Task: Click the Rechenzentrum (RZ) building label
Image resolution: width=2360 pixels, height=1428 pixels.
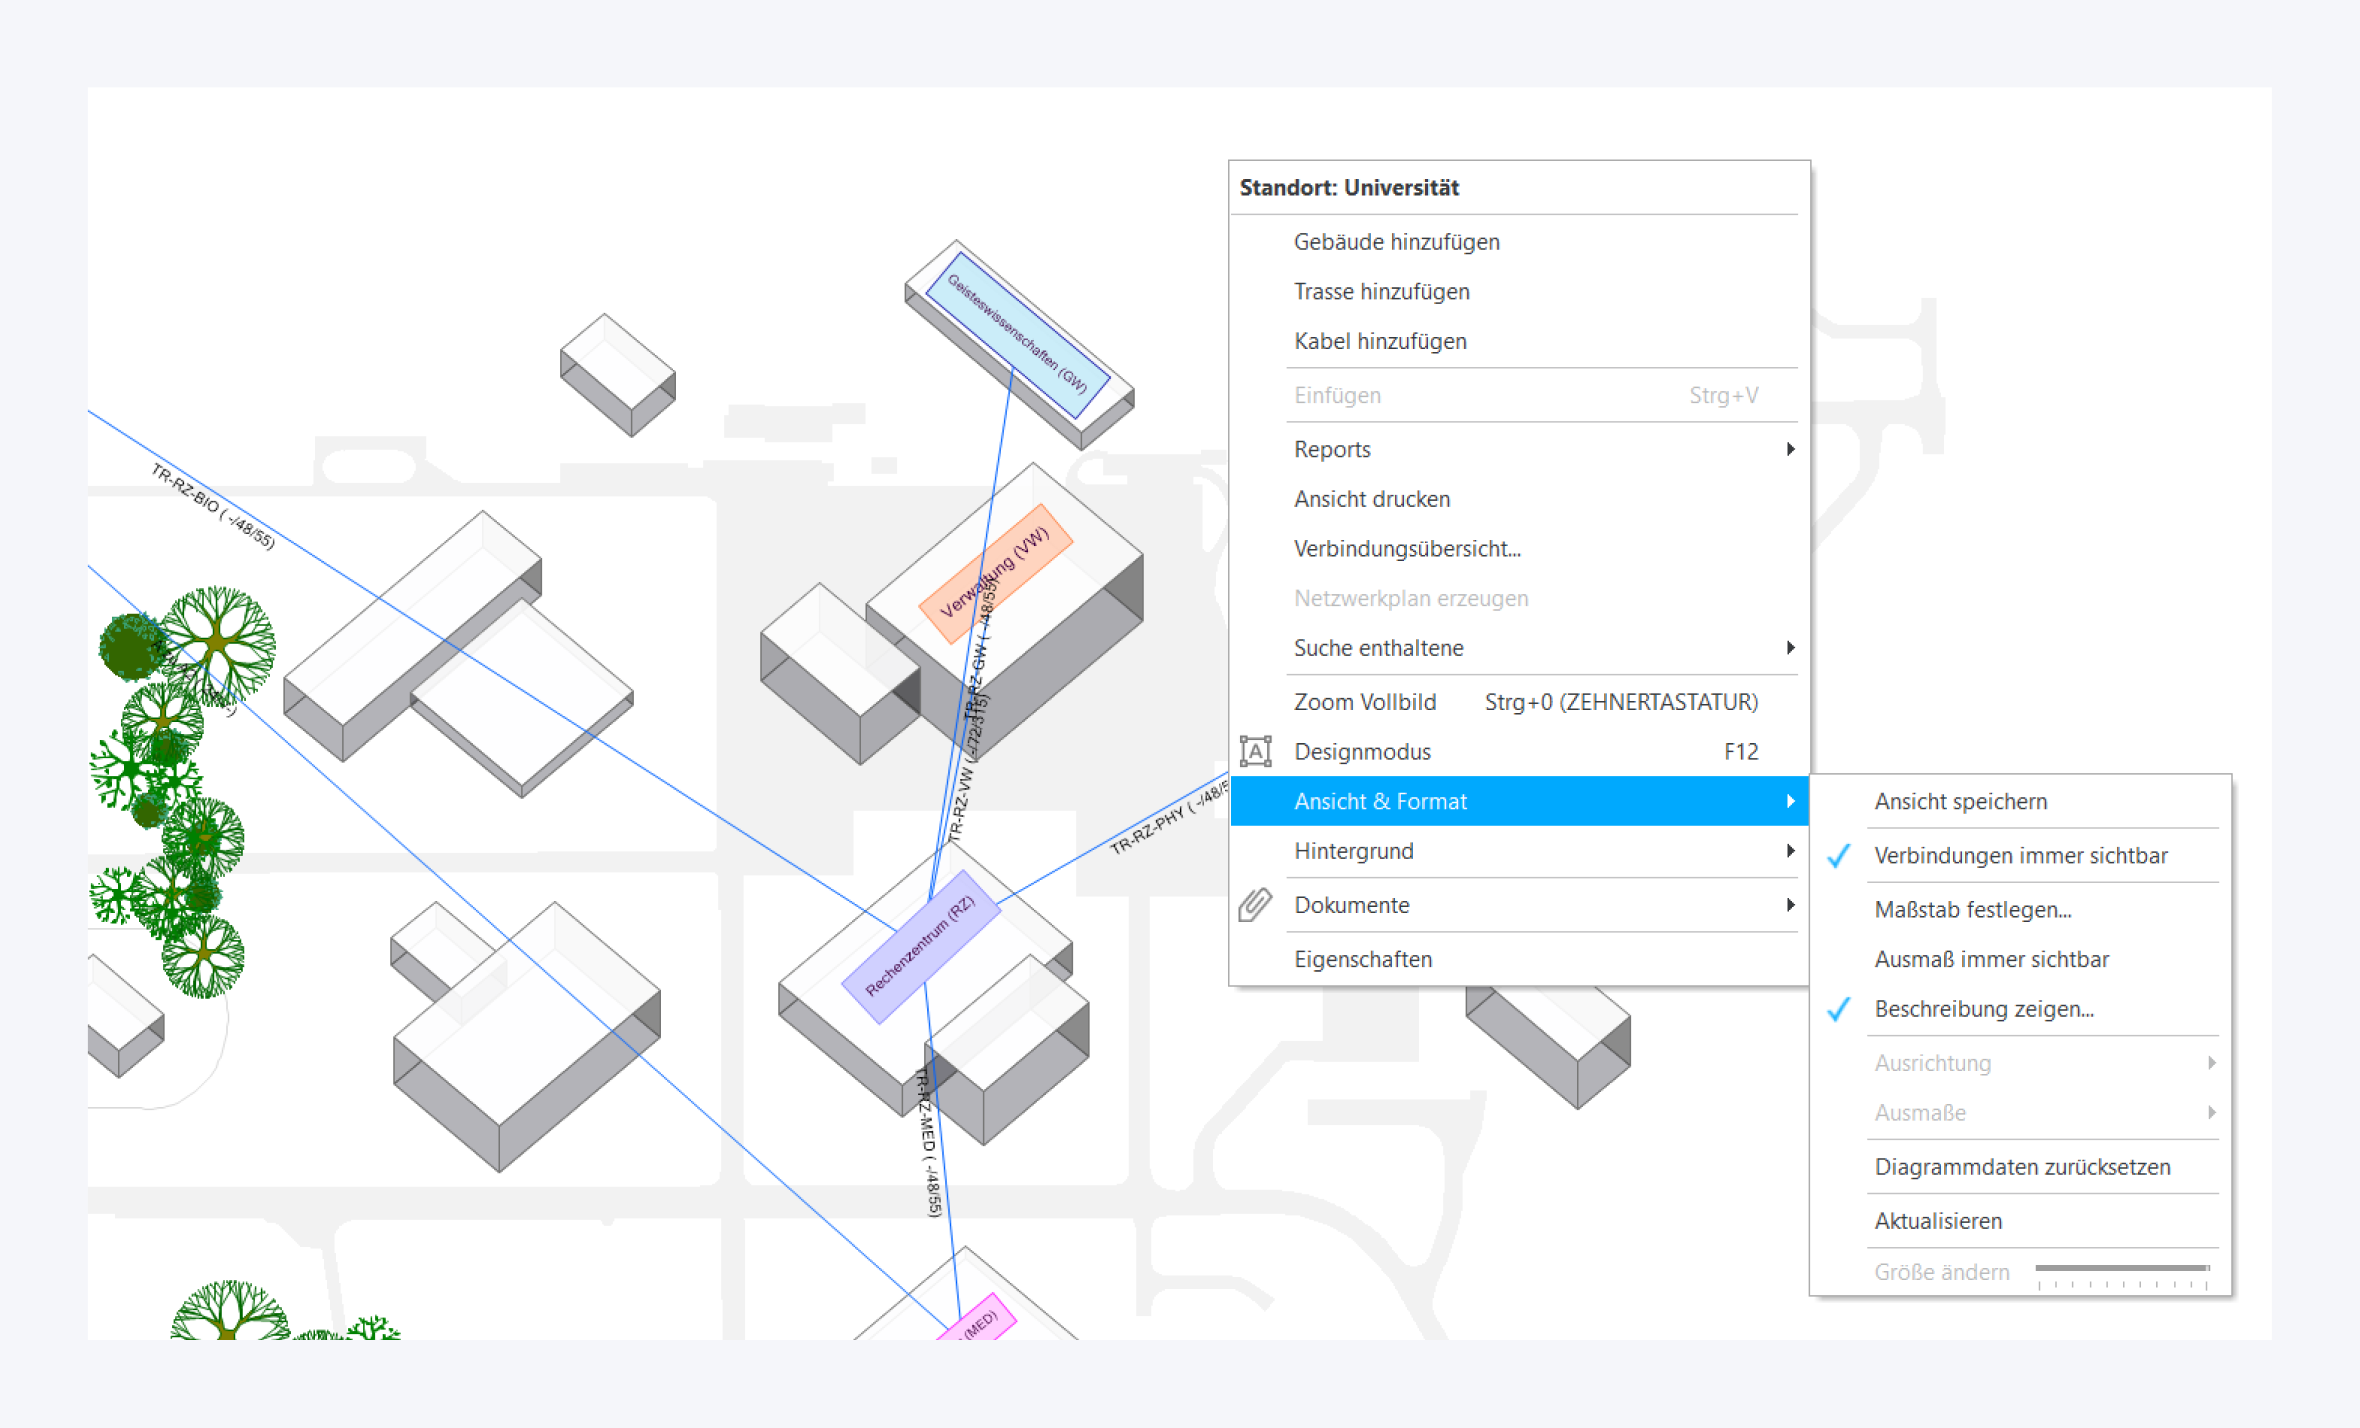Action: pyautogui.click(x=920, y=946)
